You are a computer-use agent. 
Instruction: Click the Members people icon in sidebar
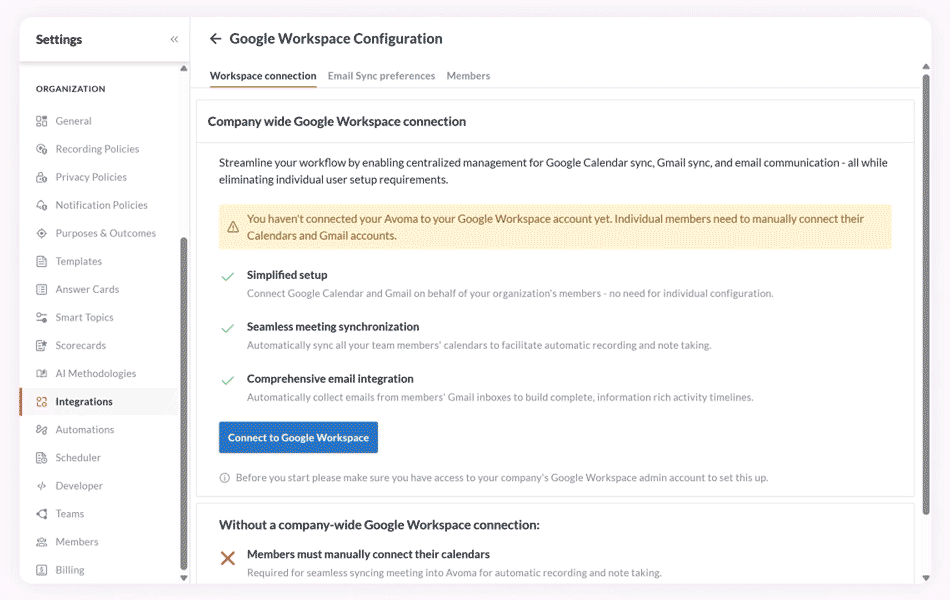pyautogui.click(x=41, y=542)
